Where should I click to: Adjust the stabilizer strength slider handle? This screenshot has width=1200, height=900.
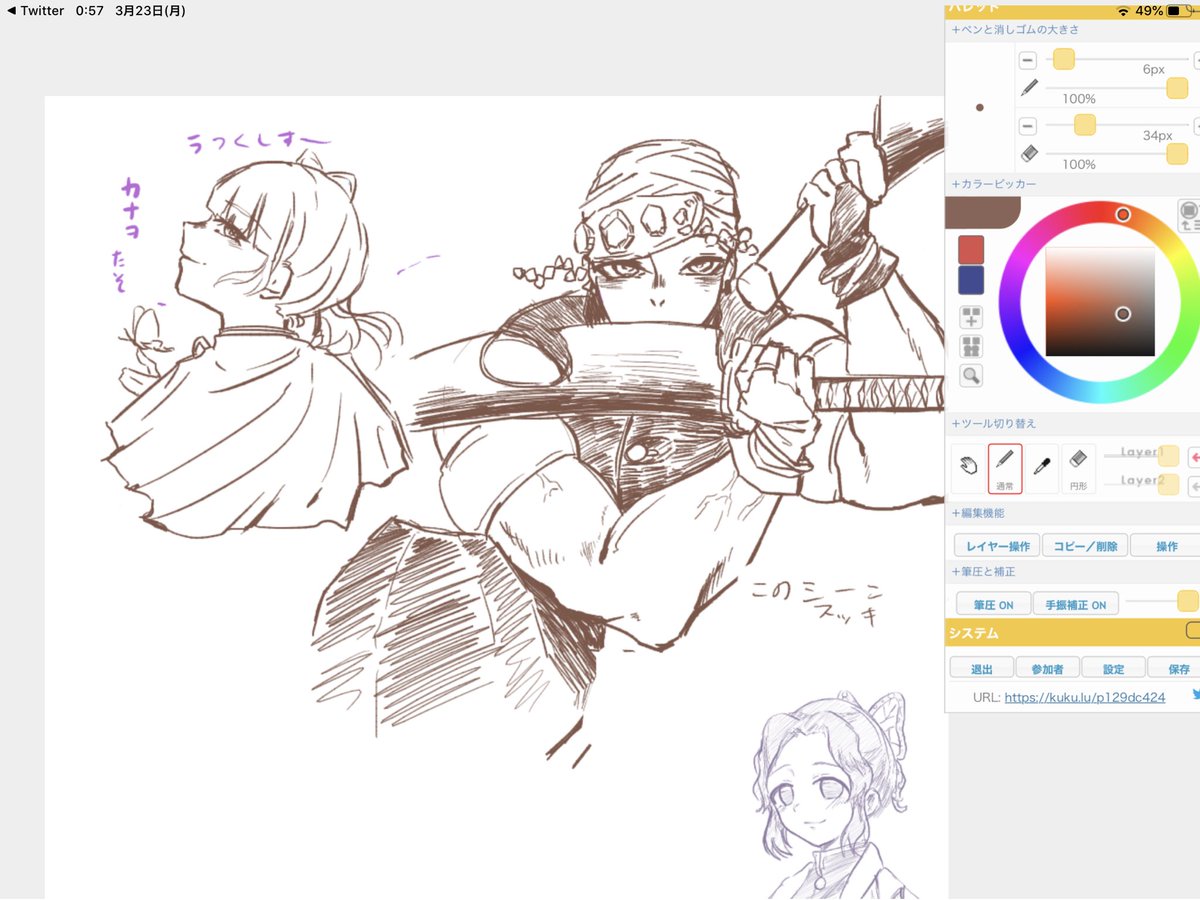pos(1187,601)
